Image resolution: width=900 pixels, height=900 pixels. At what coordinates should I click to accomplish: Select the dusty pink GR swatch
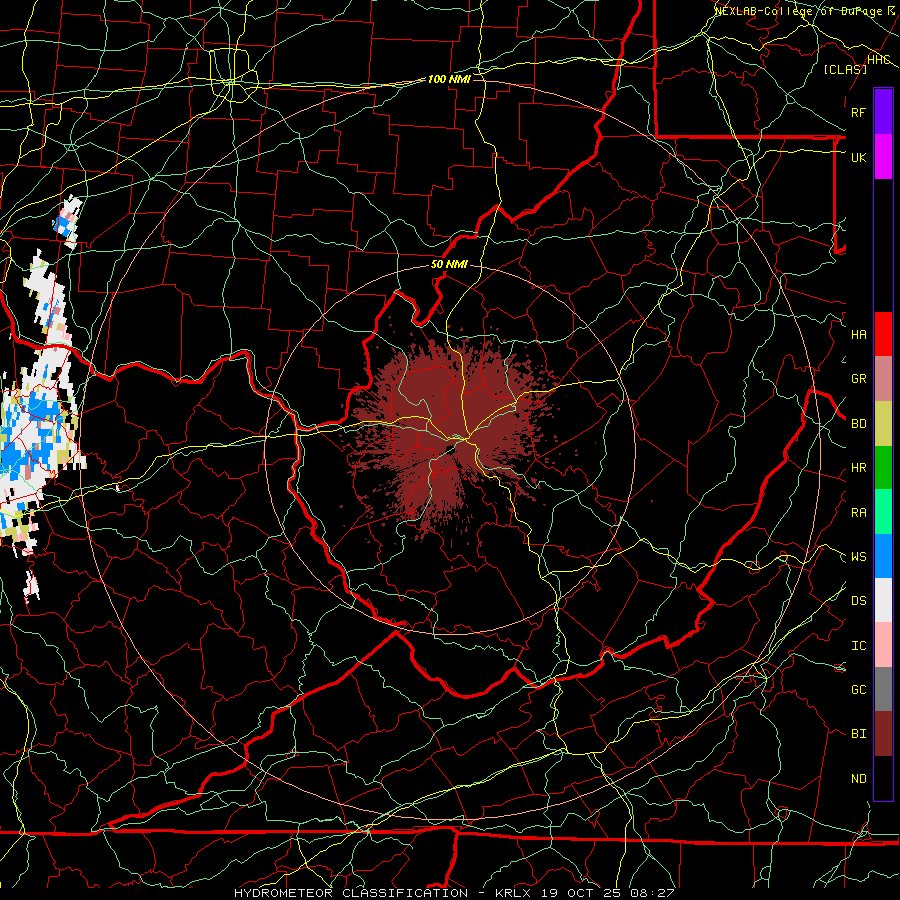[883, 378]
